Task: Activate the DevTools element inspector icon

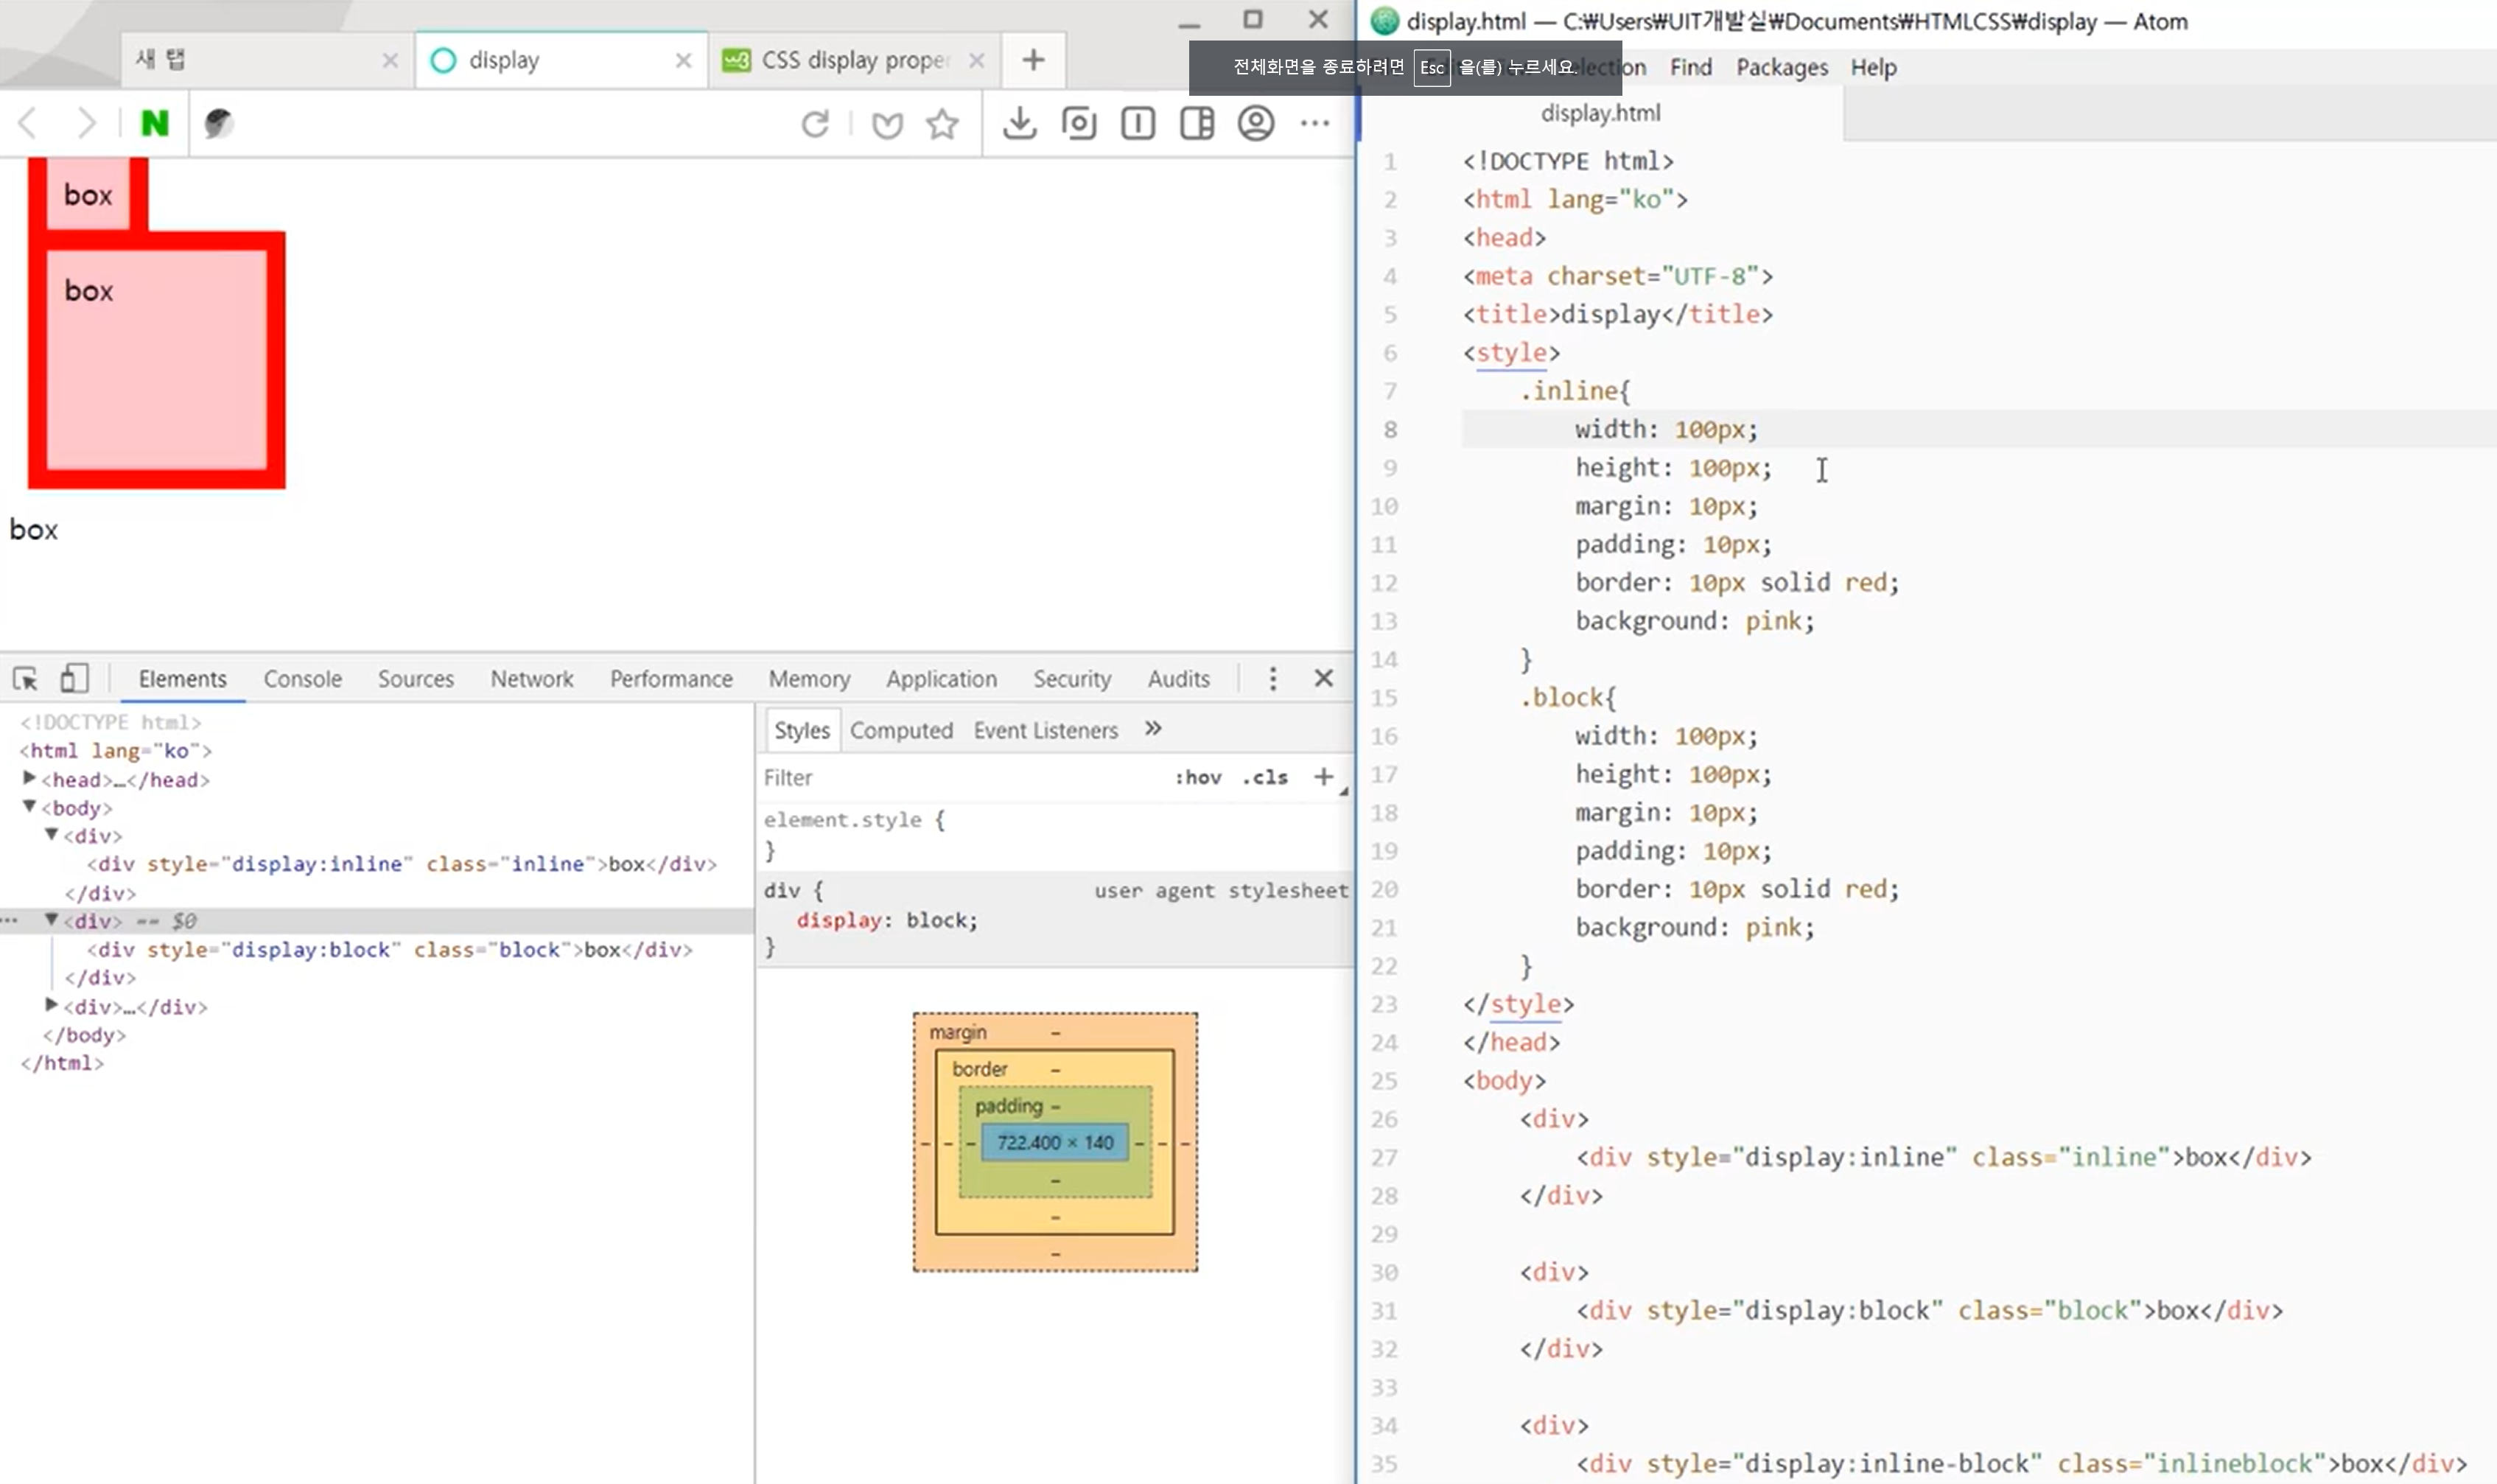Action: (25, 679)
